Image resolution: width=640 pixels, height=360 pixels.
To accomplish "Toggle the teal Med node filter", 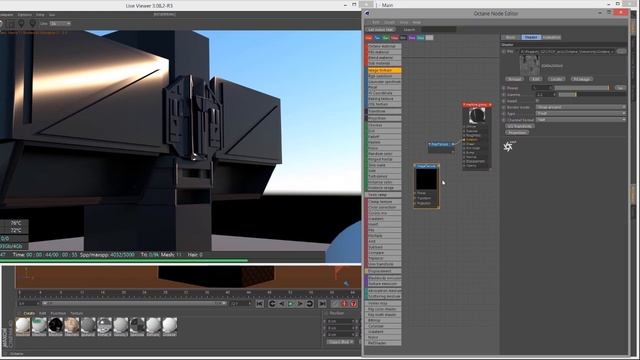I will pyautogui.click(x=420, y=38).
